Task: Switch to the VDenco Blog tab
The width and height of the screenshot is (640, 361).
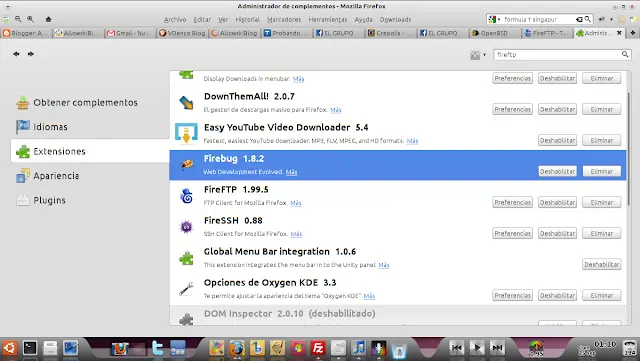Action: pos(182,33)
